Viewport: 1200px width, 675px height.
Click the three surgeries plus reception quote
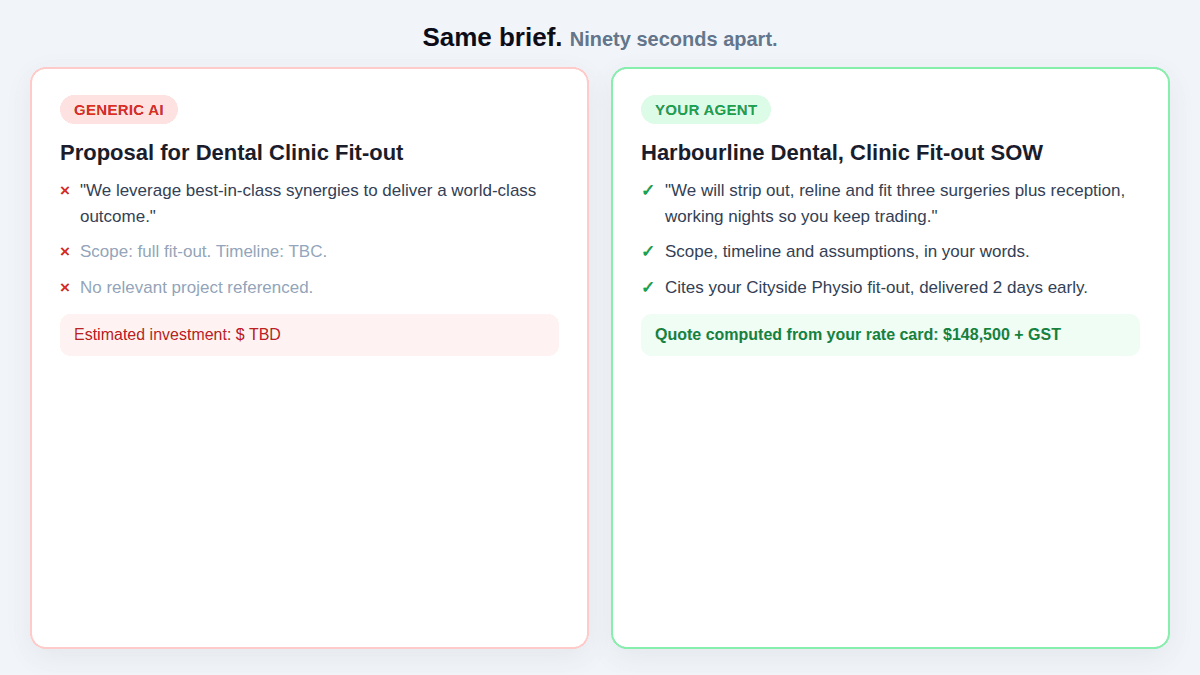tap(895, 203)
